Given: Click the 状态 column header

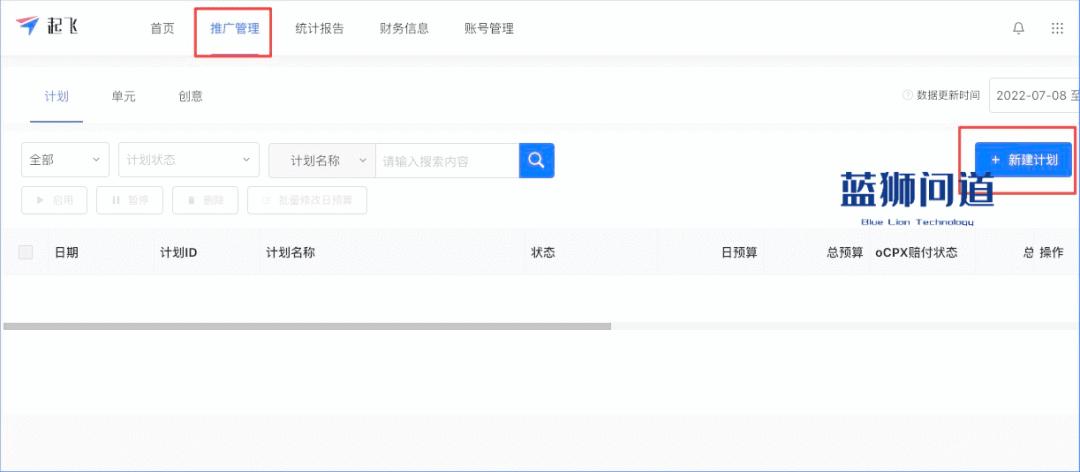Looking at the screenshot, I should click(x=543, y=253).
